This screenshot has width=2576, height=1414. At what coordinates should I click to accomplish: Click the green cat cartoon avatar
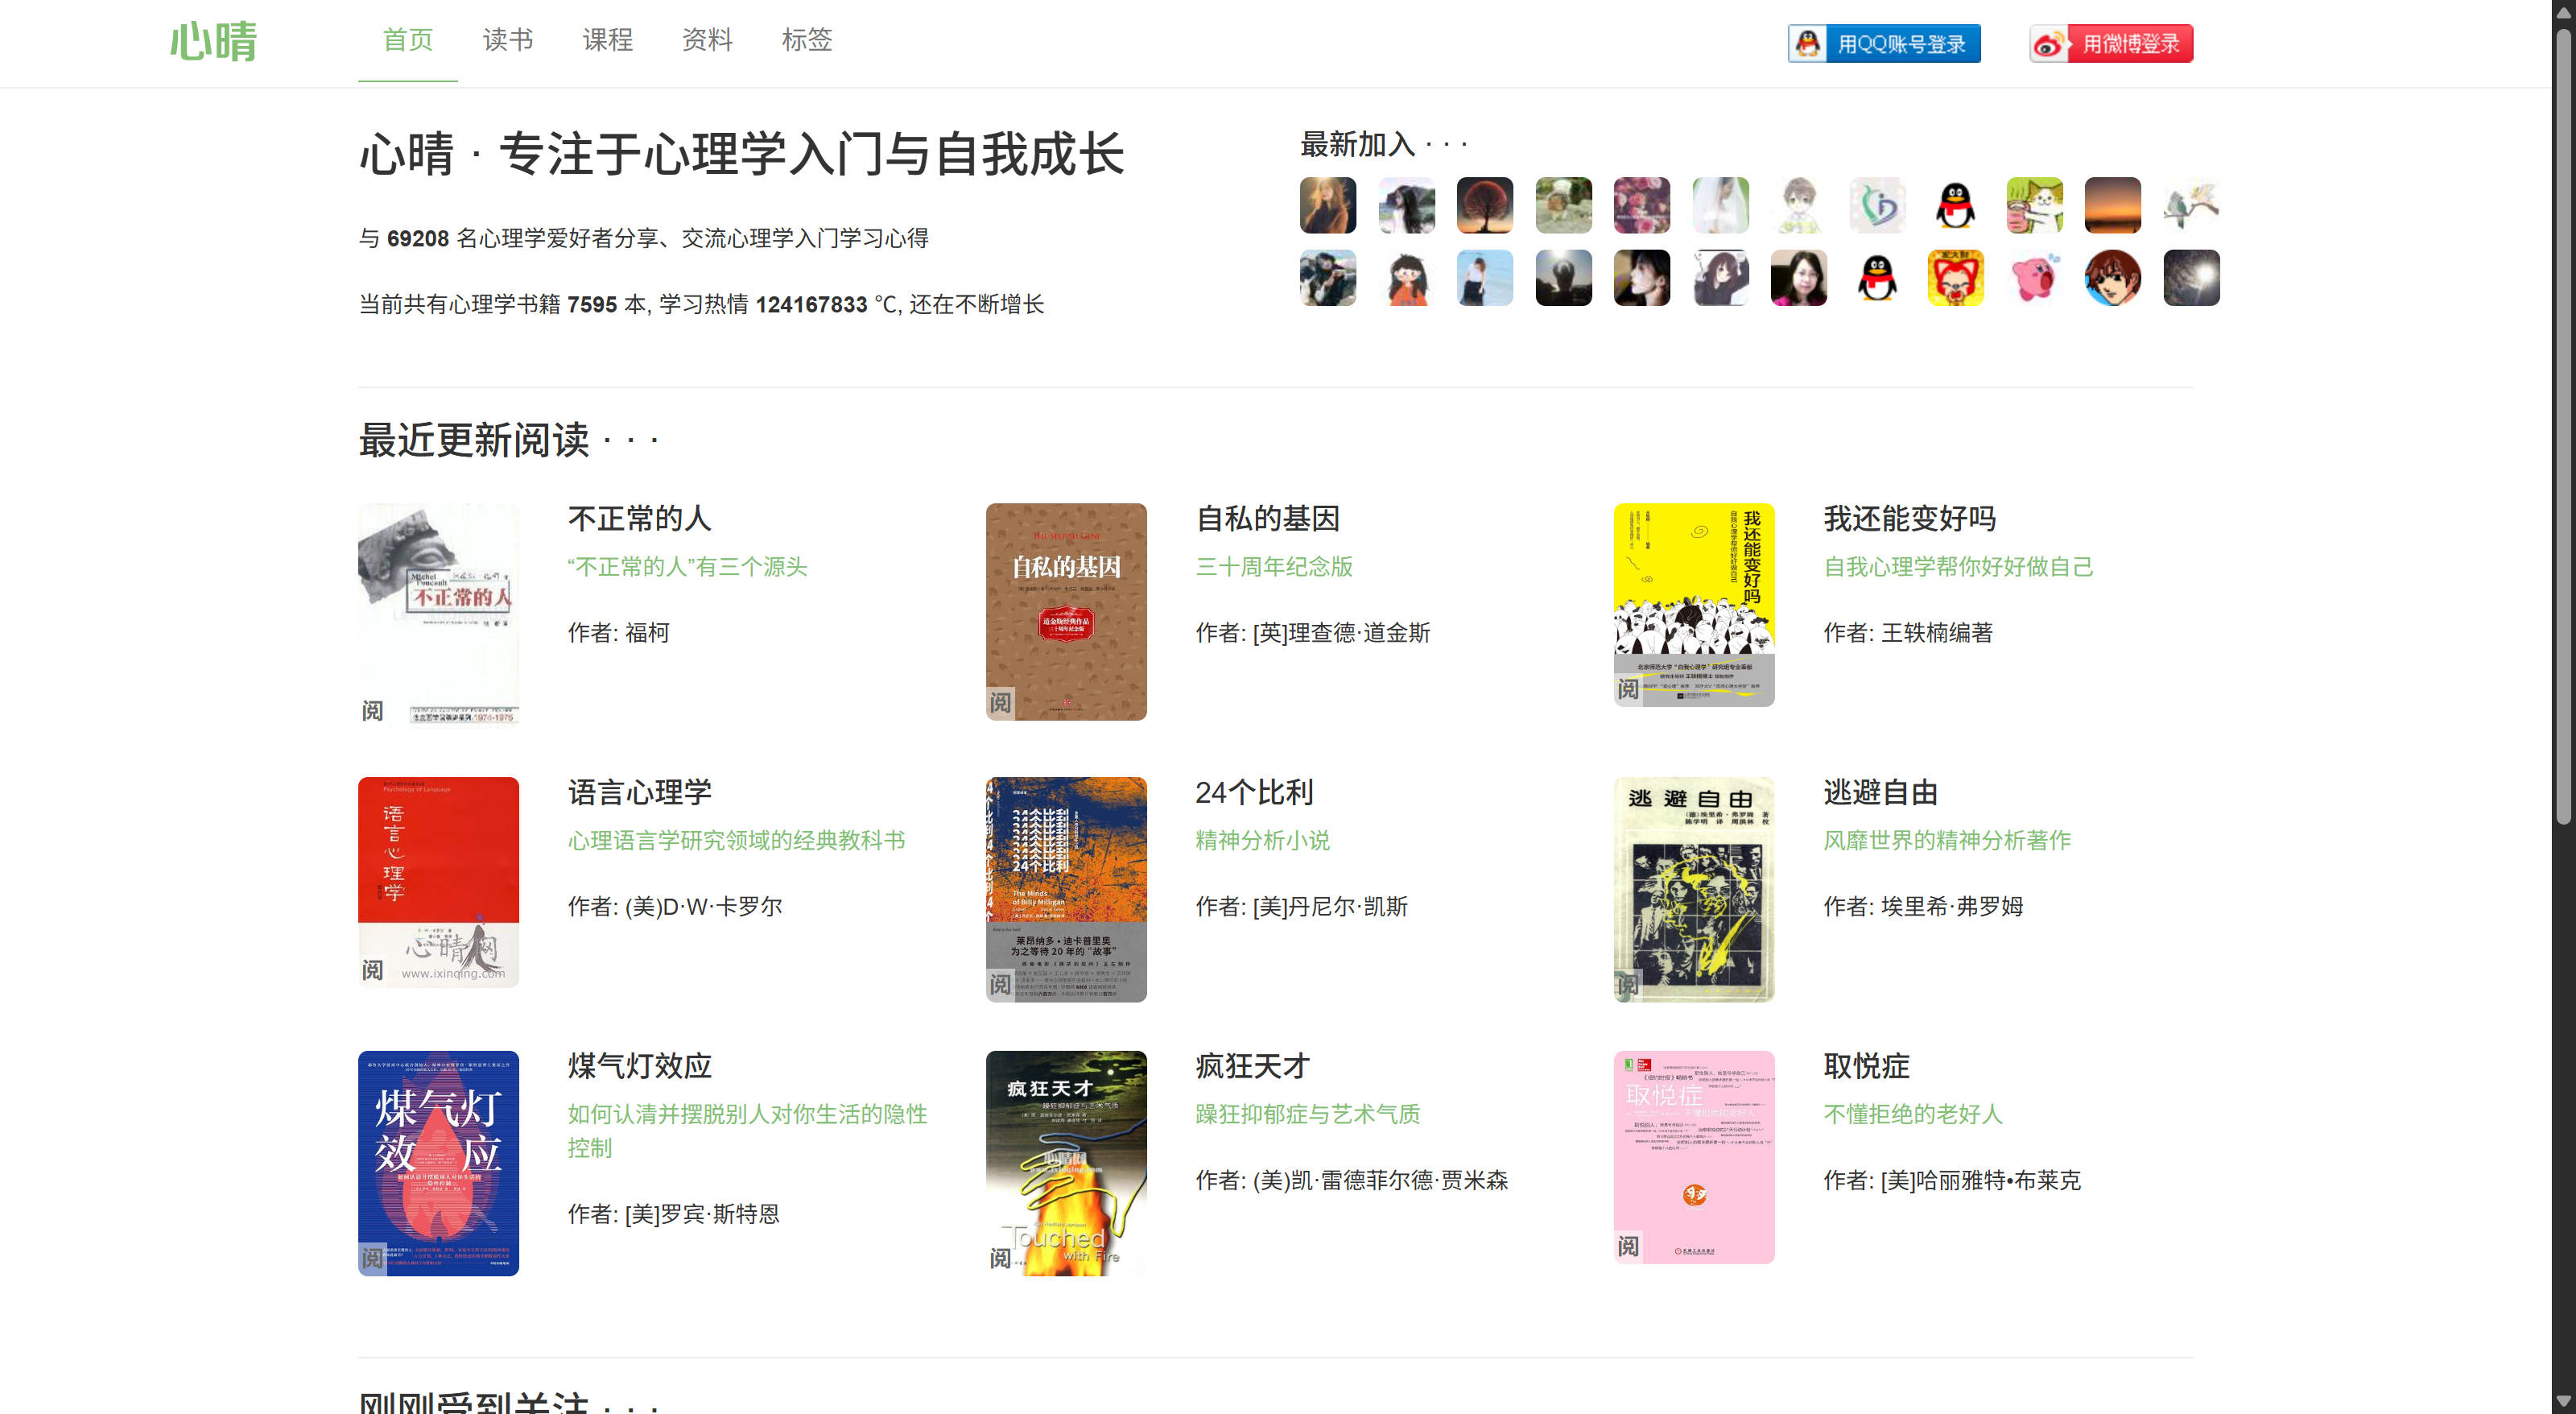click(2034, 205)
